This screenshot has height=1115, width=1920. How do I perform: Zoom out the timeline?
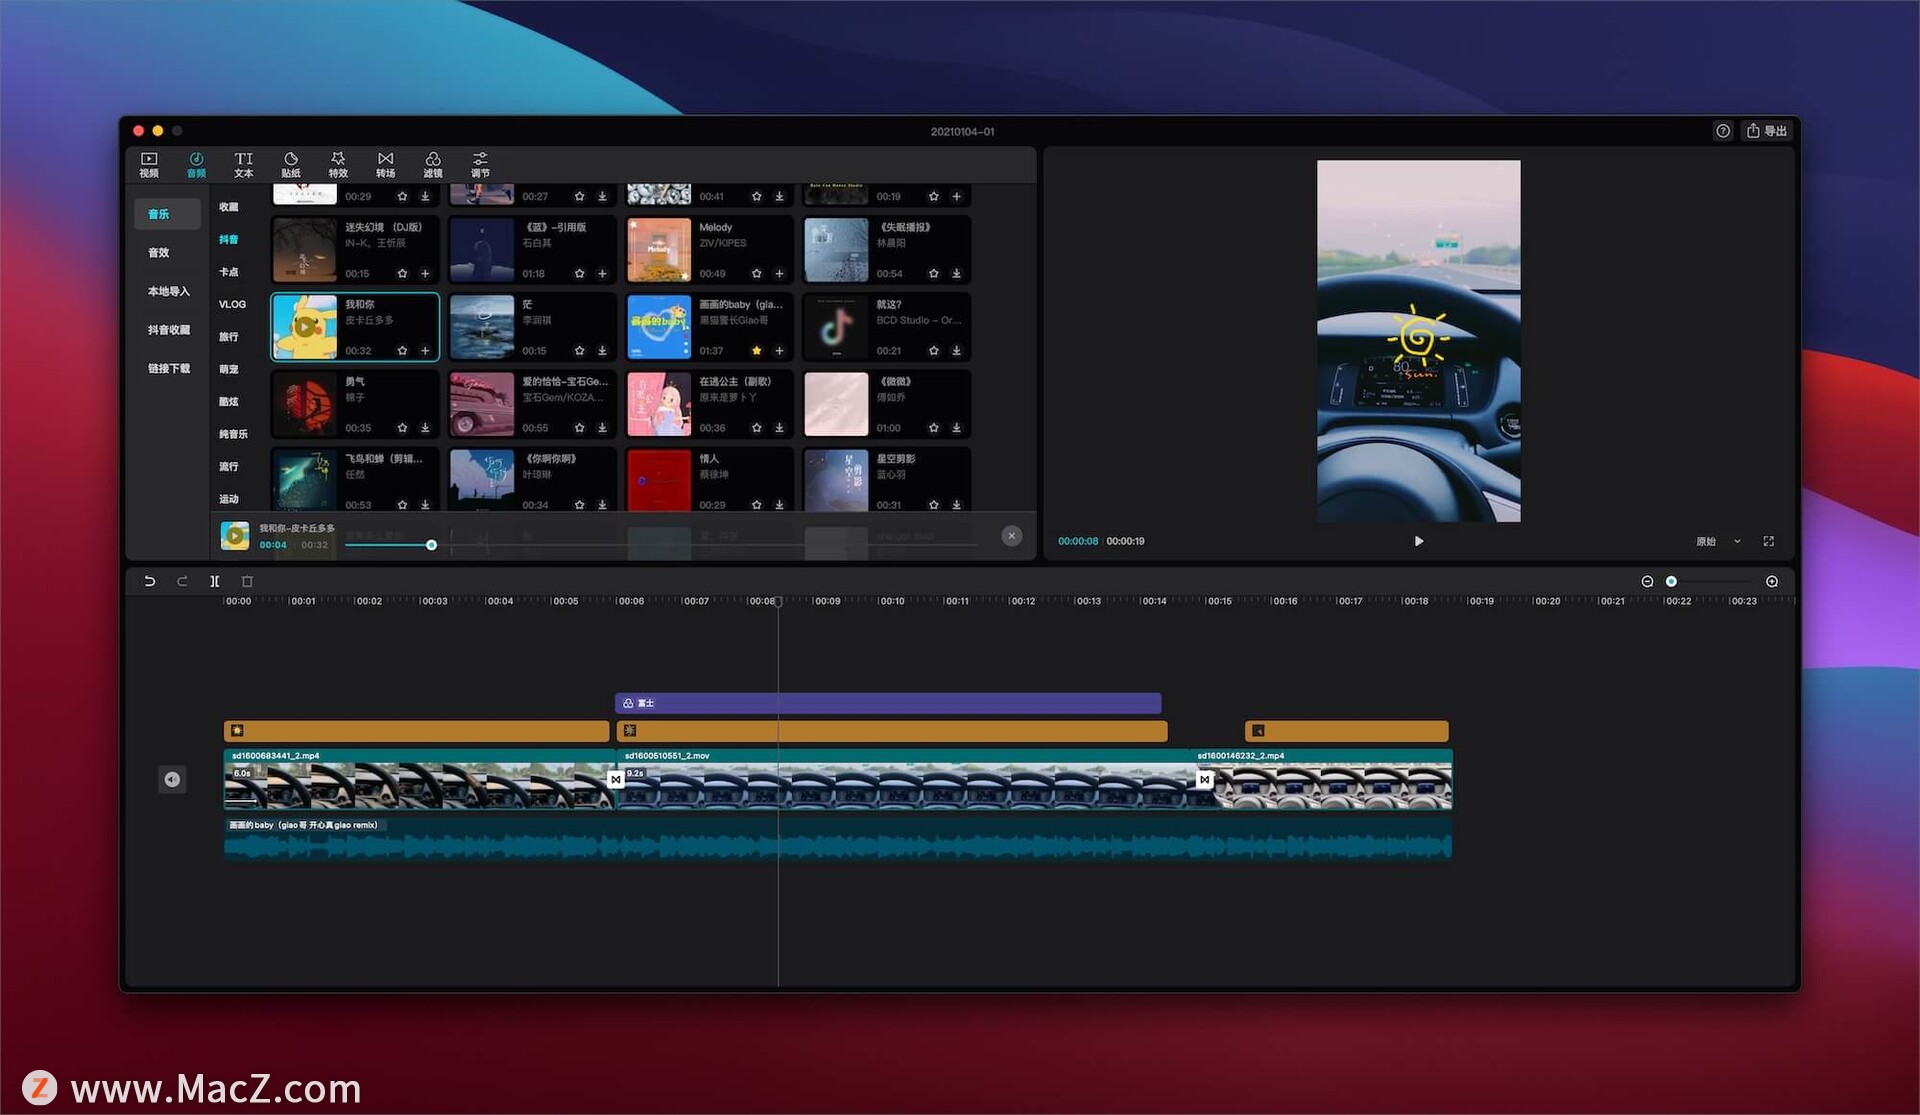[x=1647, y=581]
